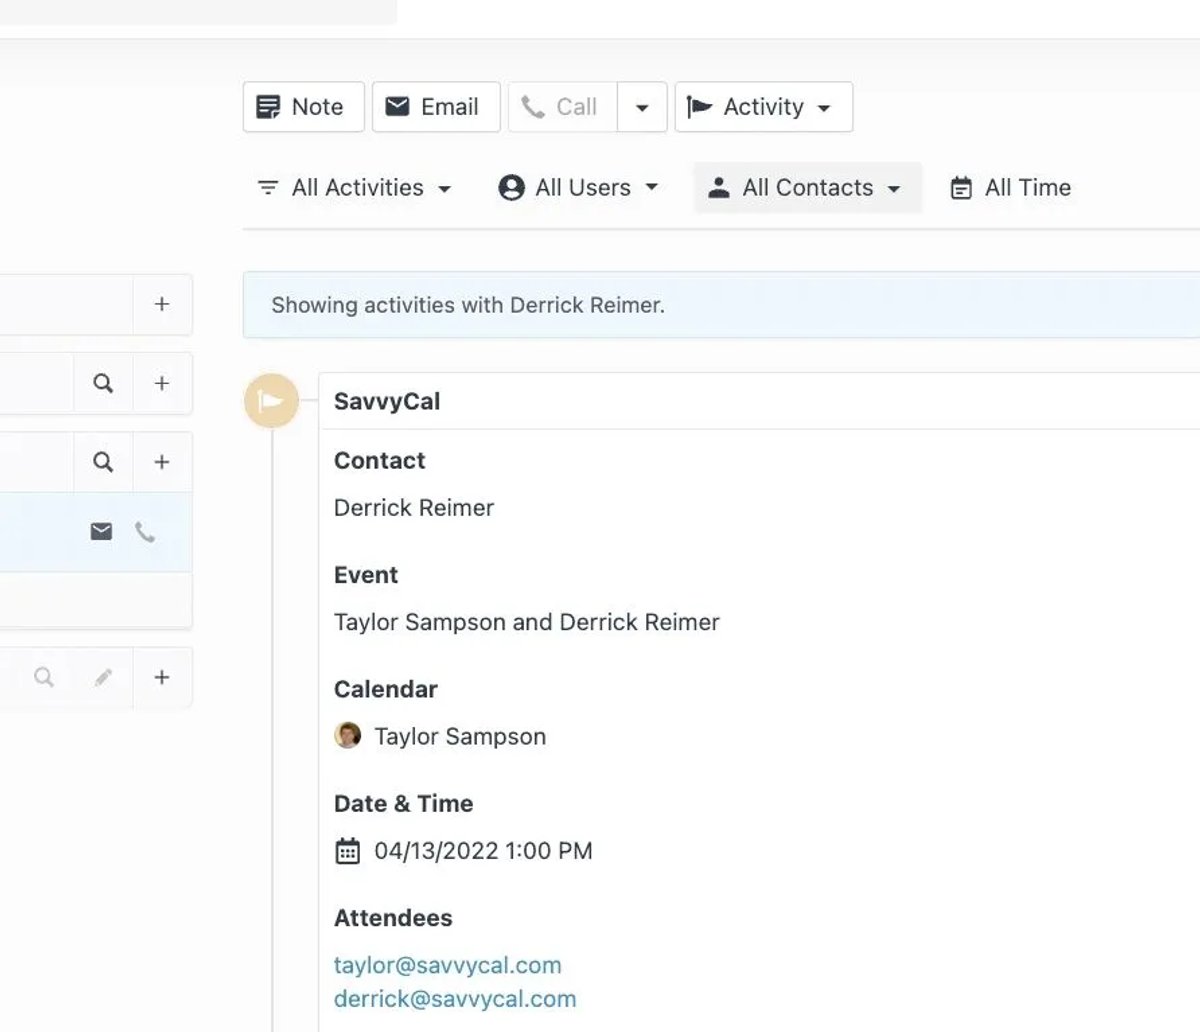Click the calendar icon beside 04/13/2022
1200x1032 pixels.
[347, 851]
